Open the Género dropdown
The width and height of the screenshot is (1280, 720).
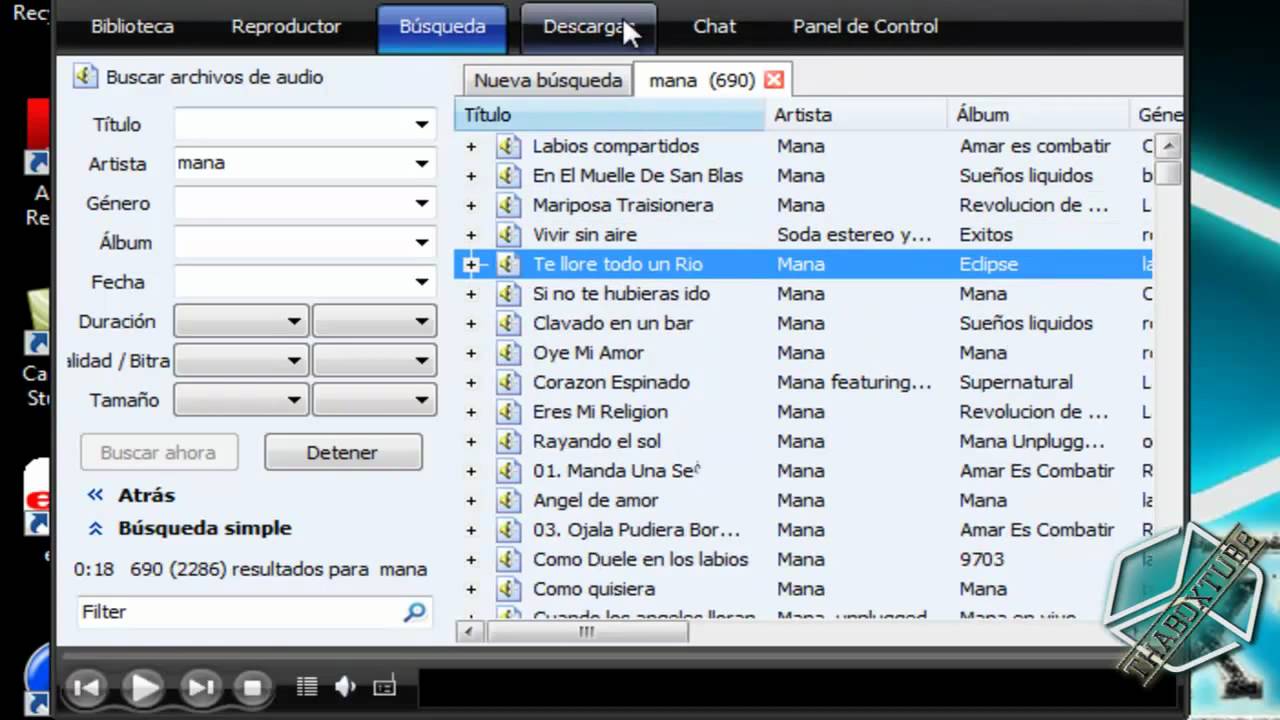tap(422, 203)
